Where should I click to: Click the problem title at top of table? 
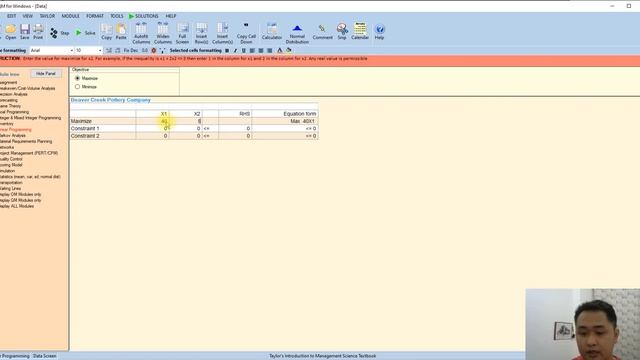(x=111, y=100)
